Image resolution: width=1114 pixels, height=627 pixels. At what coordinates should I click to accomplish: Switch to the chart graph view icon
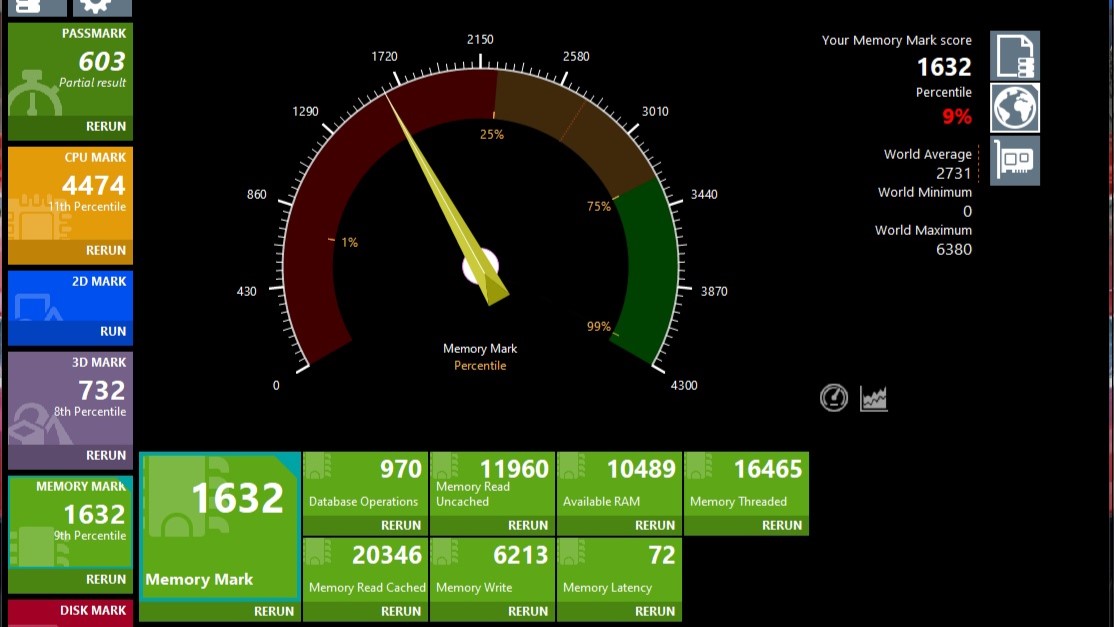pos(873,398)
